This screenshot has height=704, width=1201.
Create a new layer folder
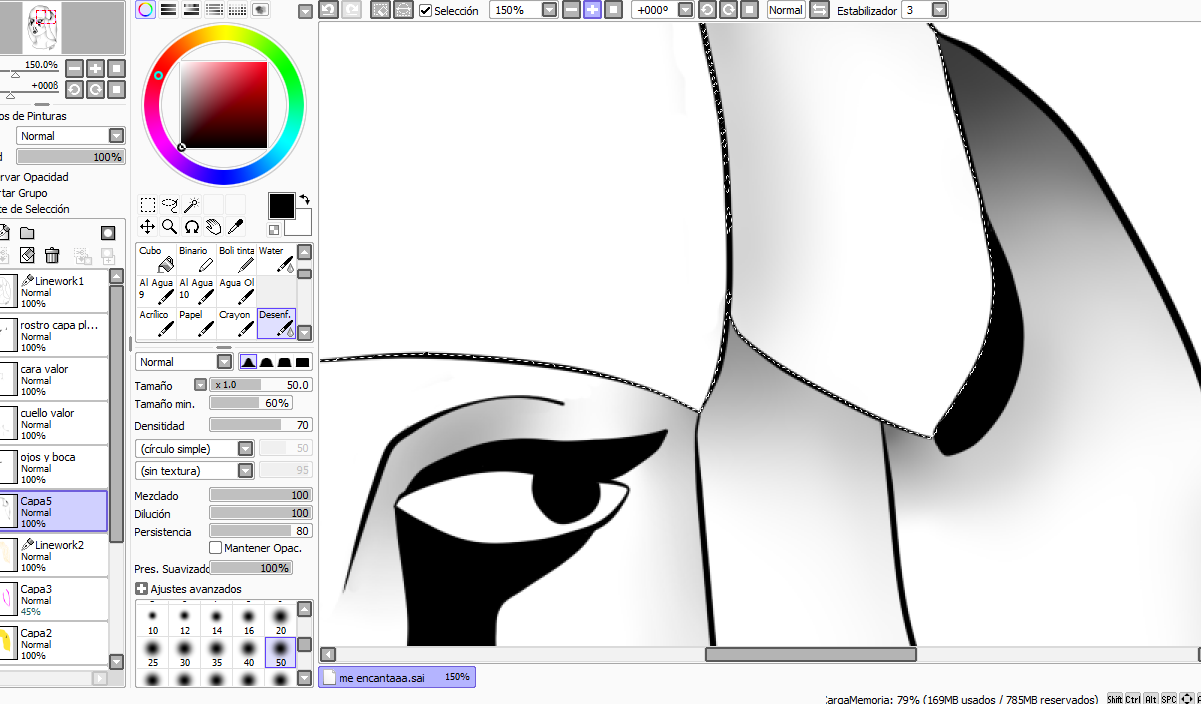click(28, 233)
